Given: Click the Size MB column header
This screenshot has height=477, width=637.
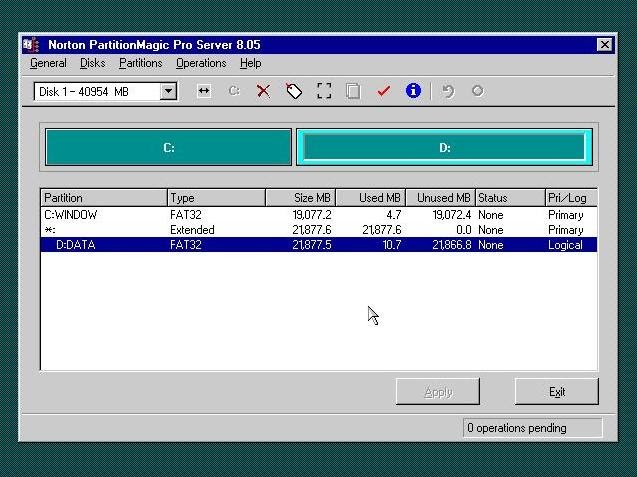Looking at the screenshot, I should 301,198.
